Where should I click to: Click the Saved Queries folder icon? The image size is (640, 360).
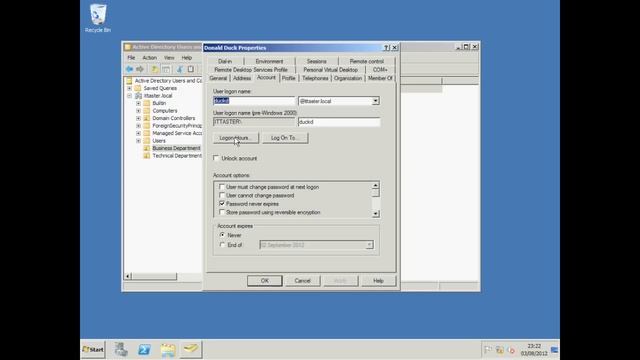click(x=138, y=88)
